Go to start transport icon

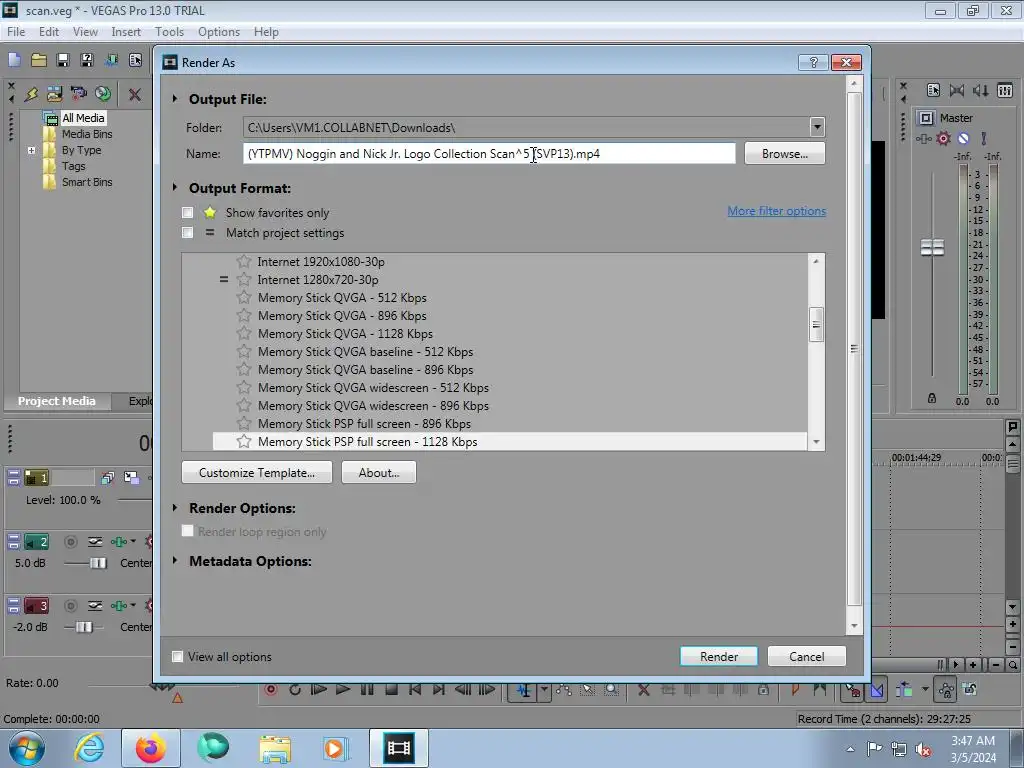(x=415, y=690)
